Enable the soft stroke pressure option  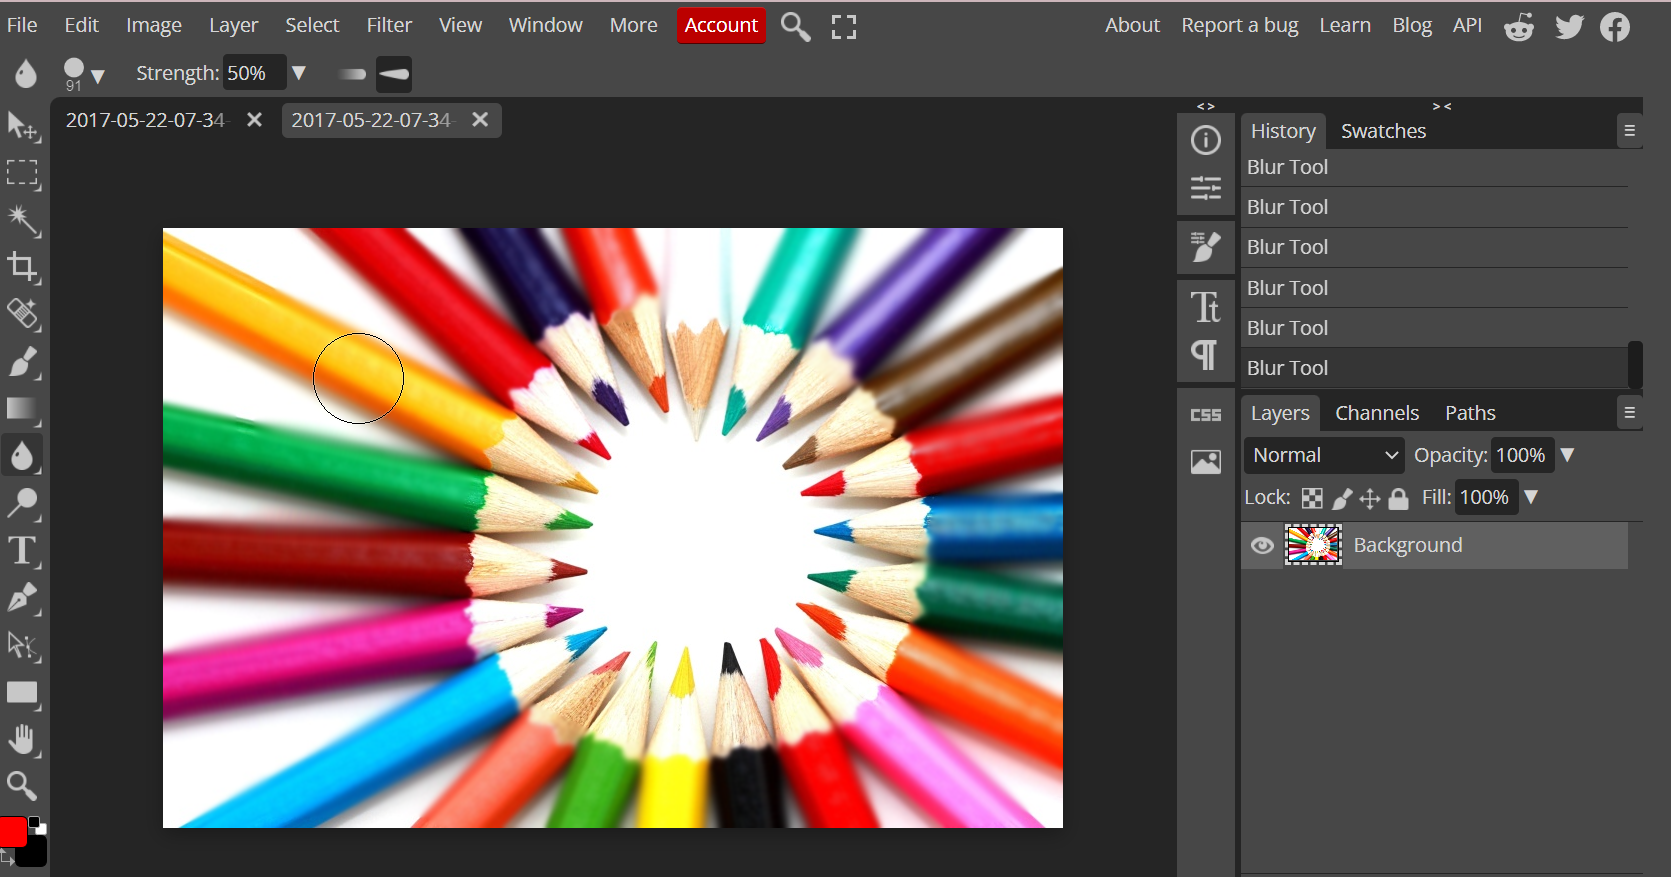pyautogui.click(x=352, y=74)
